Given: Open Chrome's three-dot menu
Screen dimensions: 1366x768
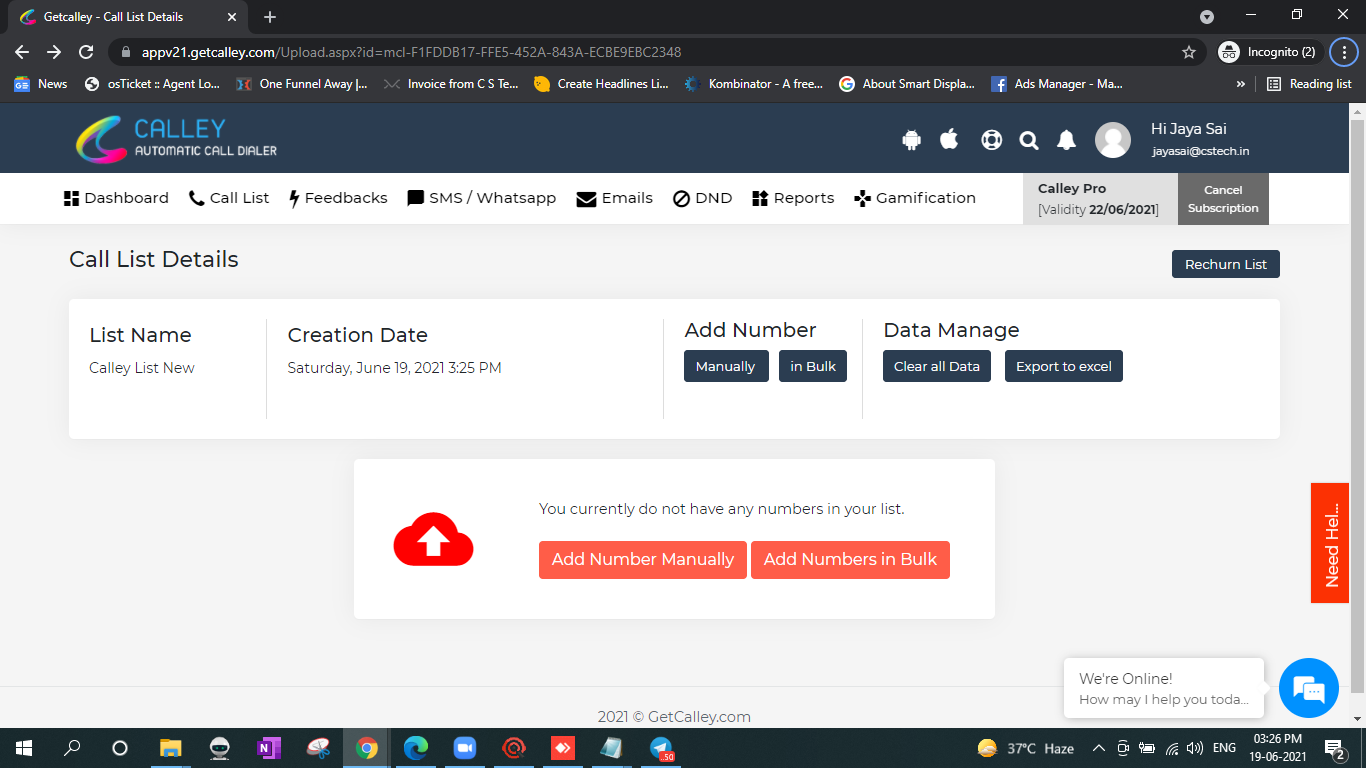Looking at the screenshot, I should (1345, 52).
